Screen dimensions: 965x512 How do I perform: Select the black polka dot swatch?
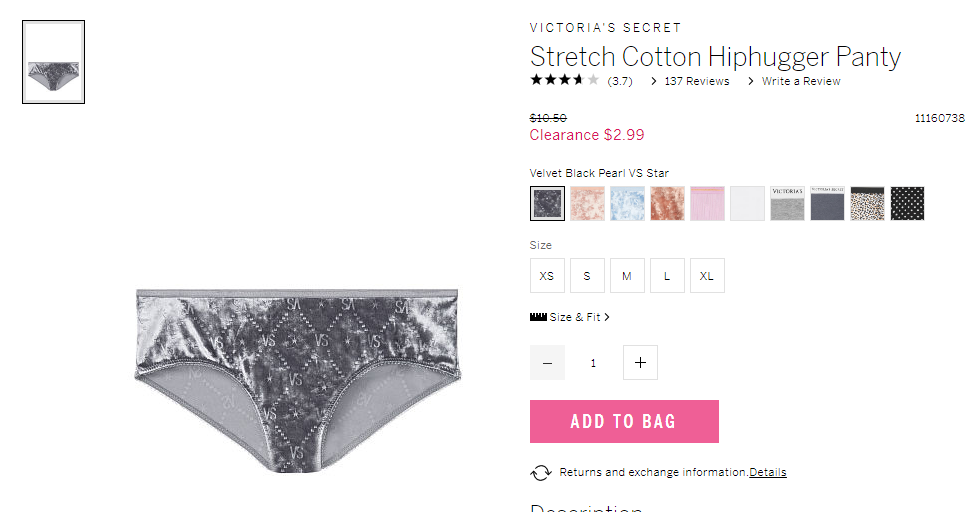(x=907, y=203)
